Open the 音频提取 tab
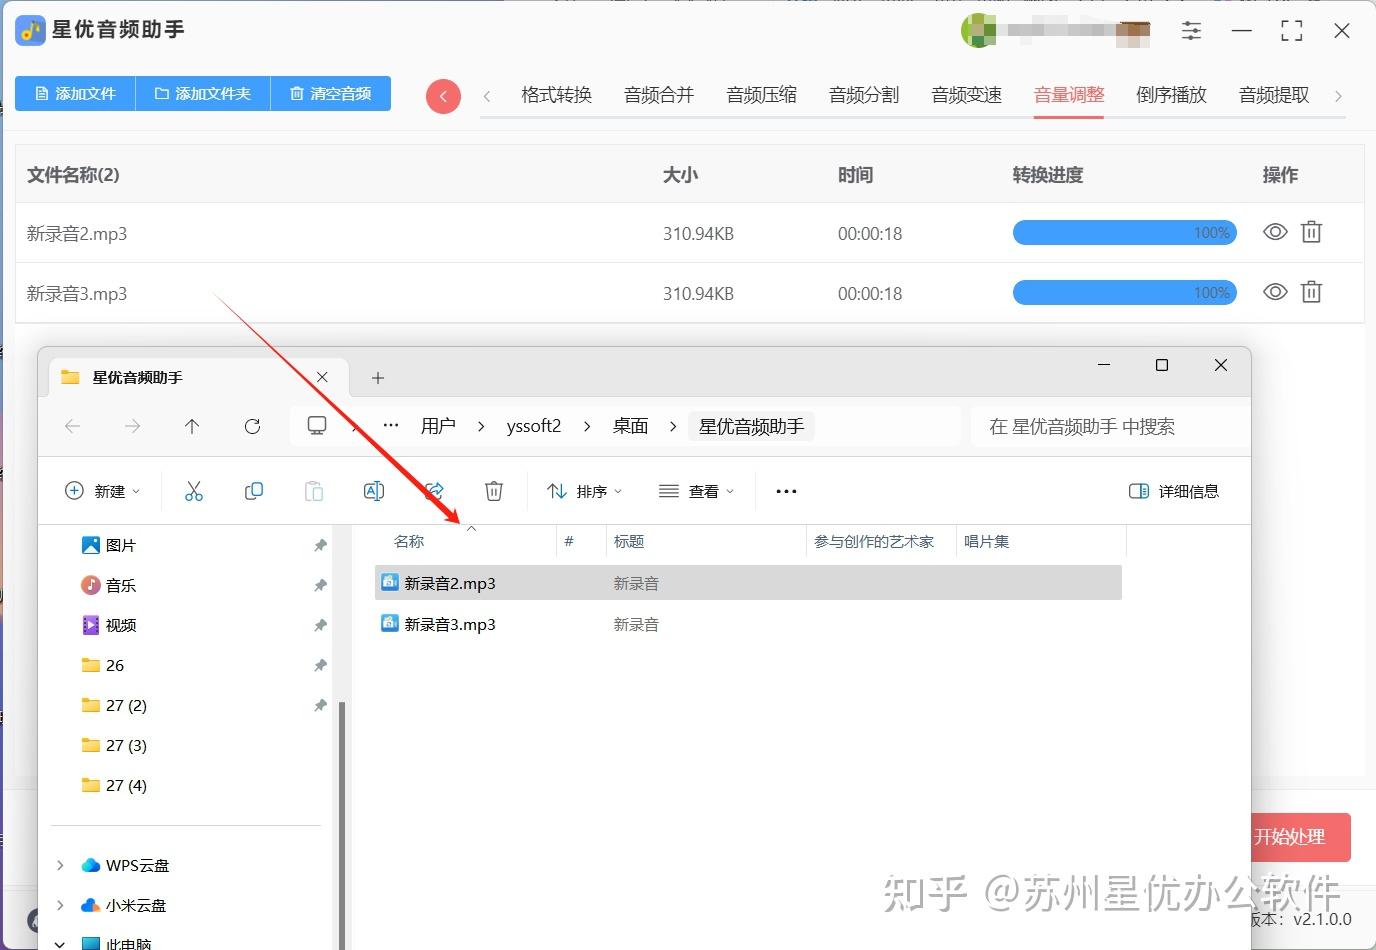Screen dimensions: 1376x950 pos(1274,95)
